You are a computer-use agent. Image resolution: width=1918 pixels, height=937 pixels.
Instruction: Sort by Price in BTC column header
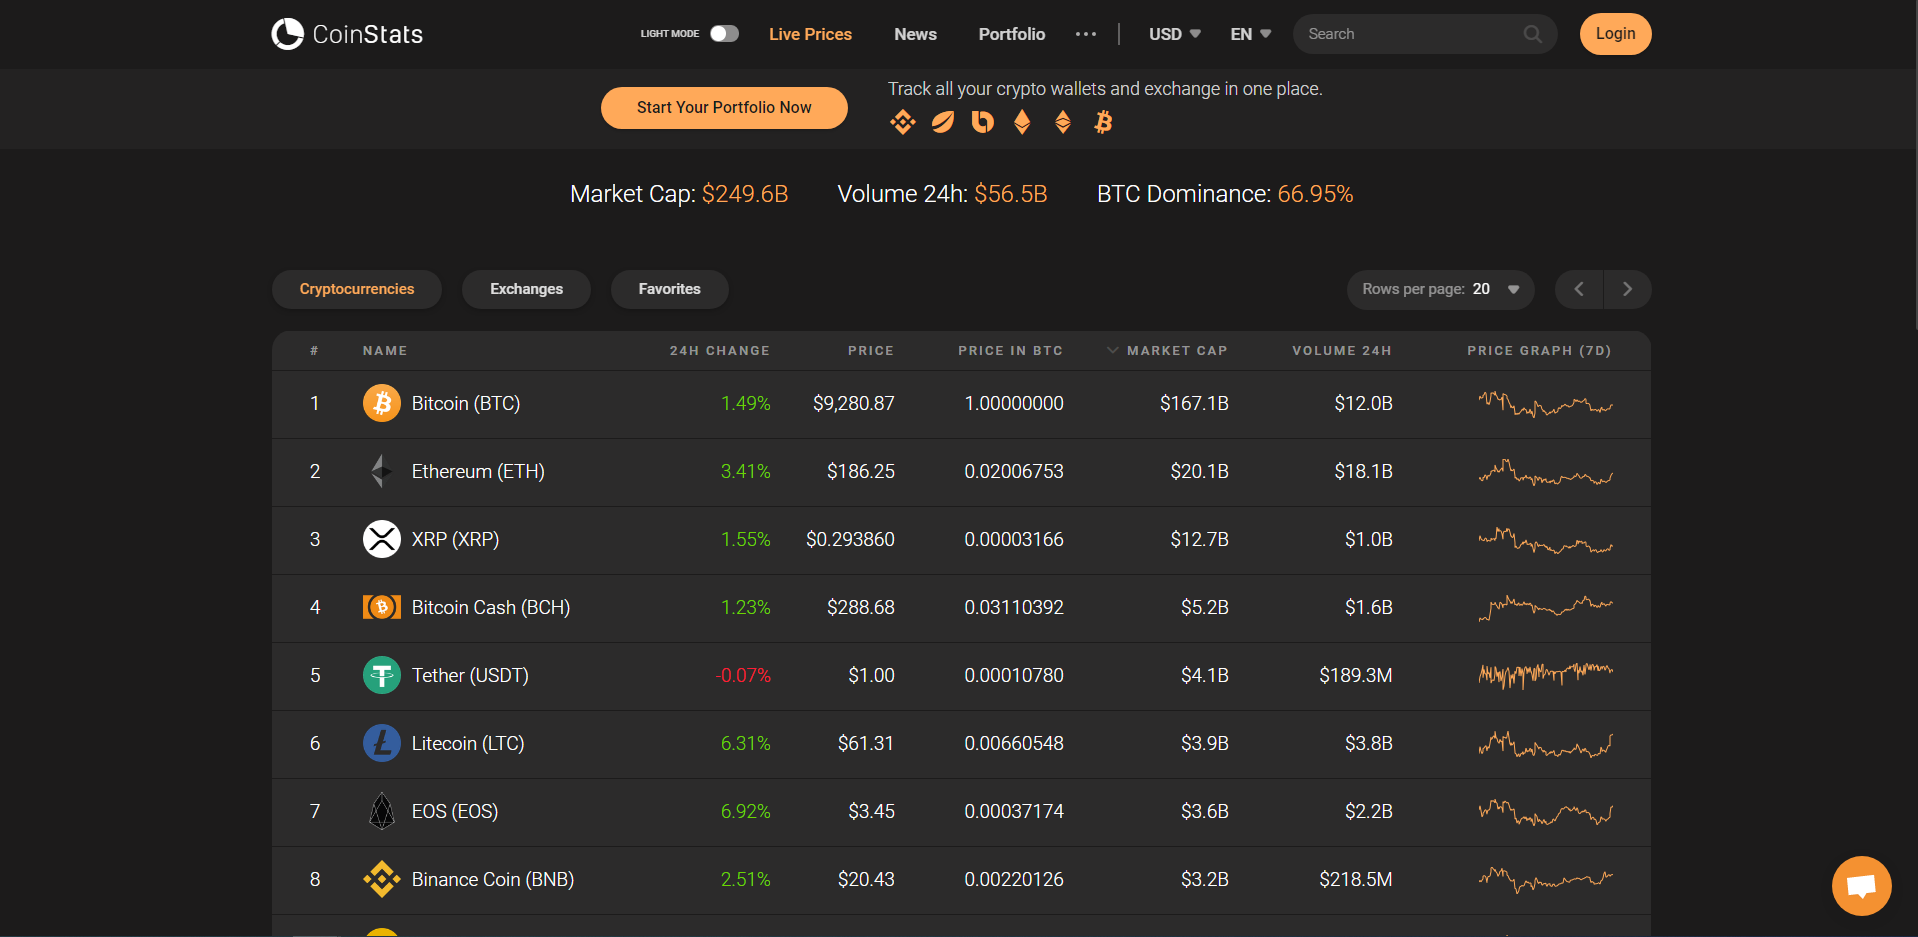click(x=1010, y=351)
